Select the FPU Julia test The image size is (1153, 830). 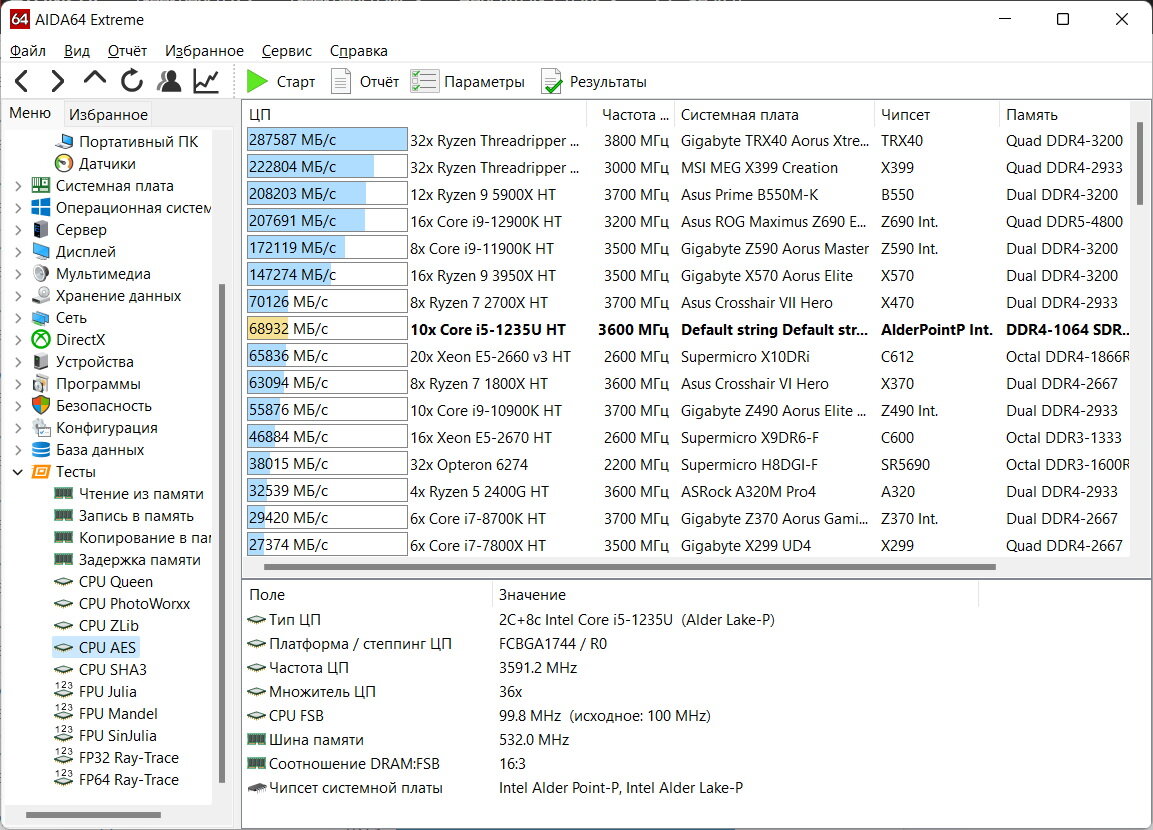point(107,692)
